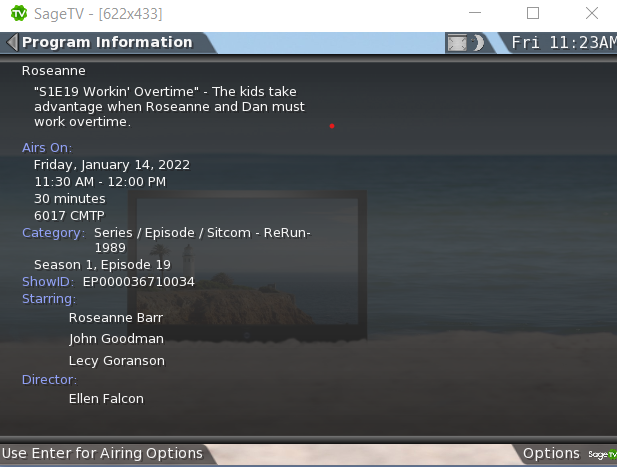Viewport: 617px width, 467px height.
Task: Select the ShowID value EP000036710034
Action: click(x=139, y=282)
